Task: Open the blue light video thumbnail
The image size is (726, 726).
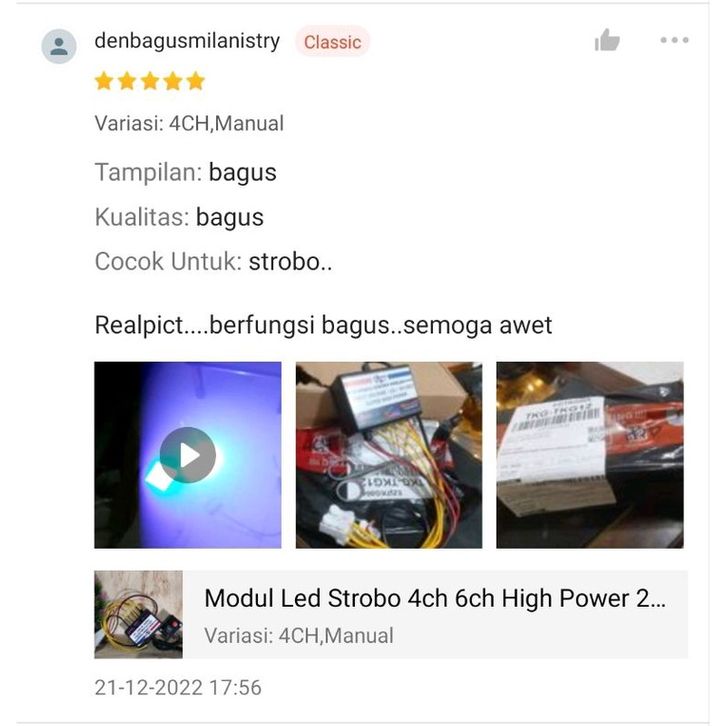Action: point(188,455)
